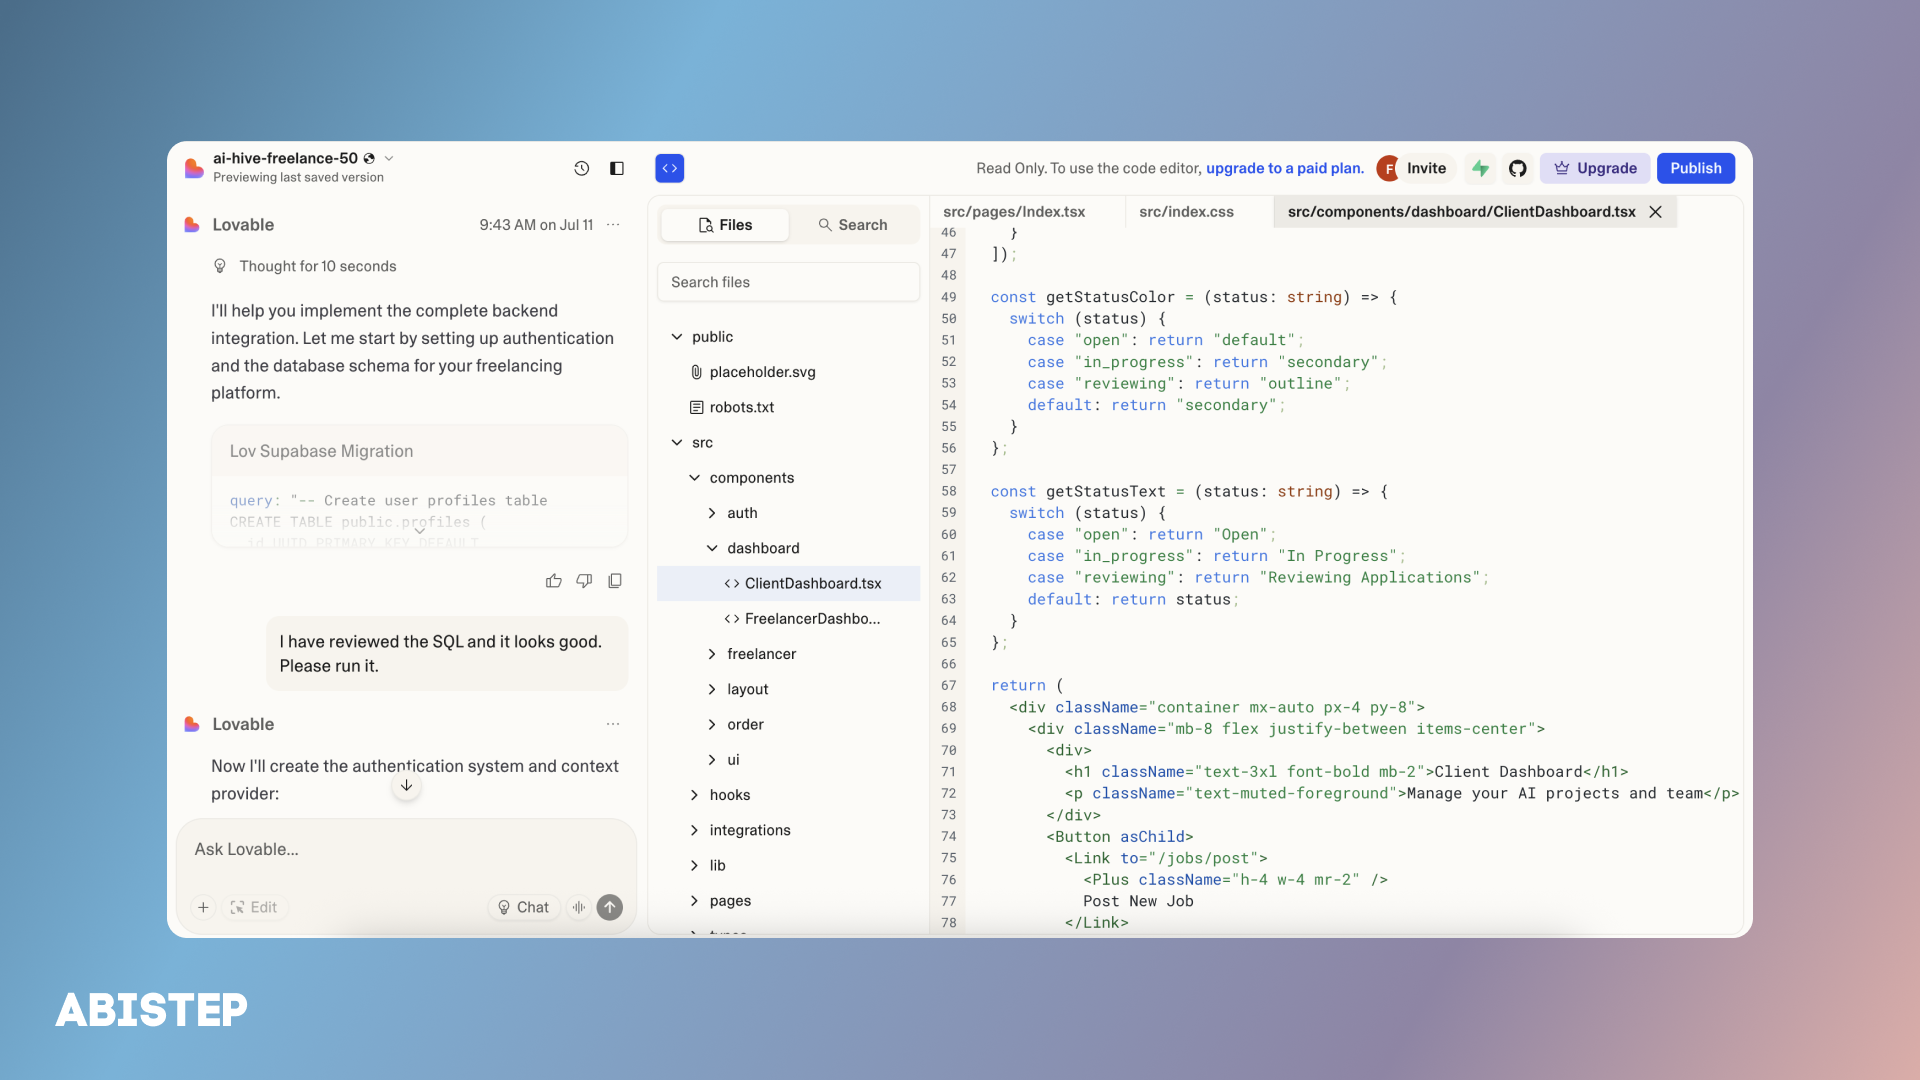Give thumbs down to Lovable's reply
This screenshot has width=1920, height=1080.
click(x=584, y=581)
